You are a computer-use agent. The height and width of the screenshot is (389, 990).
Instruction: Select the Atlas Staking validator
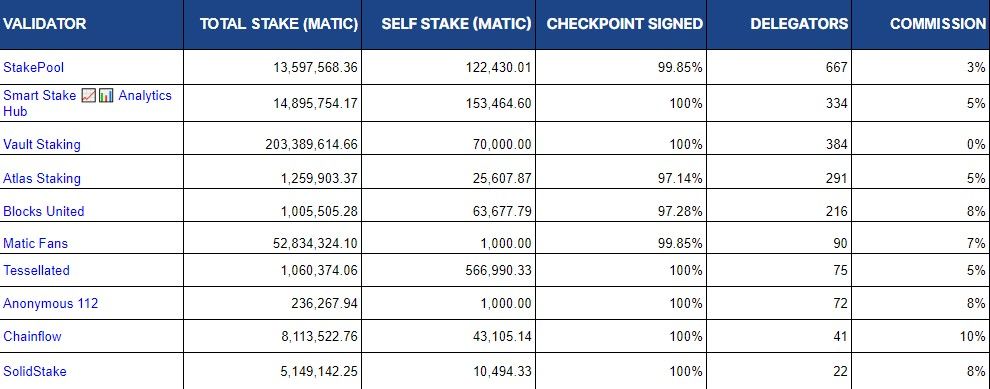coord(42,178)
